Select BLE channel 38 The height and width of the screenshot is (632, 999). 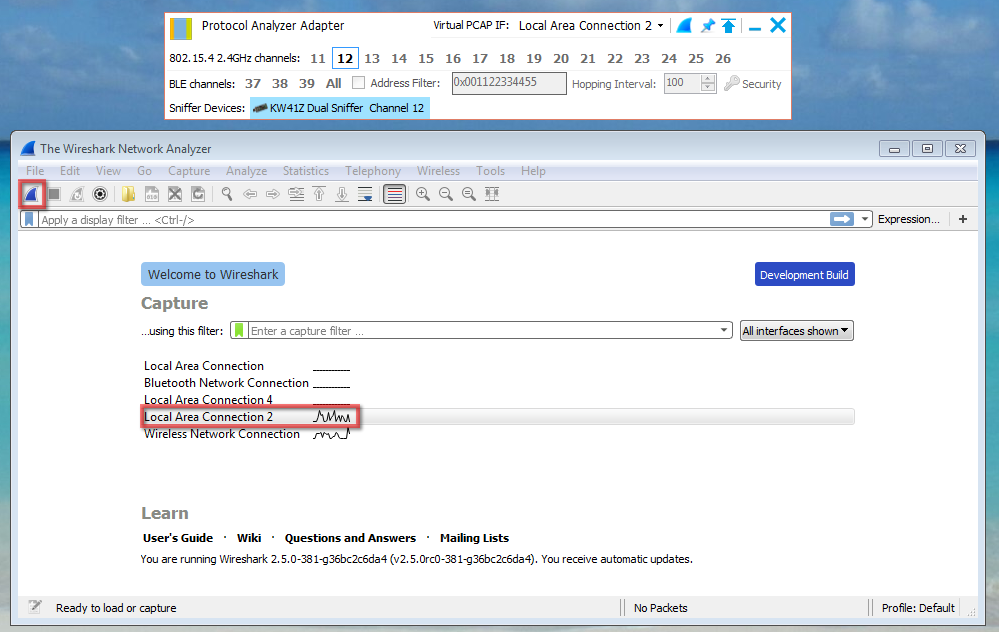click(x=280, y=83)
